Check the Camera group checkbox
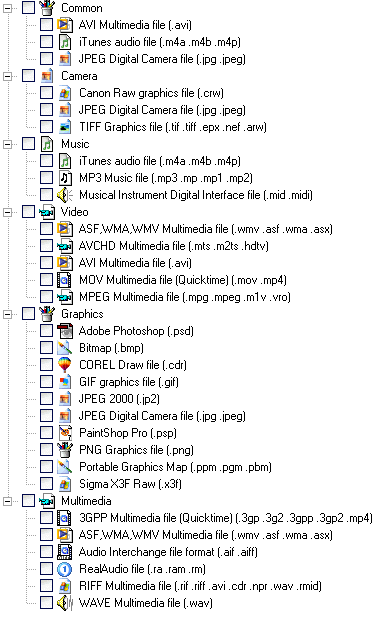The width and height of the screenshot is (388, 622). (29, 76)
